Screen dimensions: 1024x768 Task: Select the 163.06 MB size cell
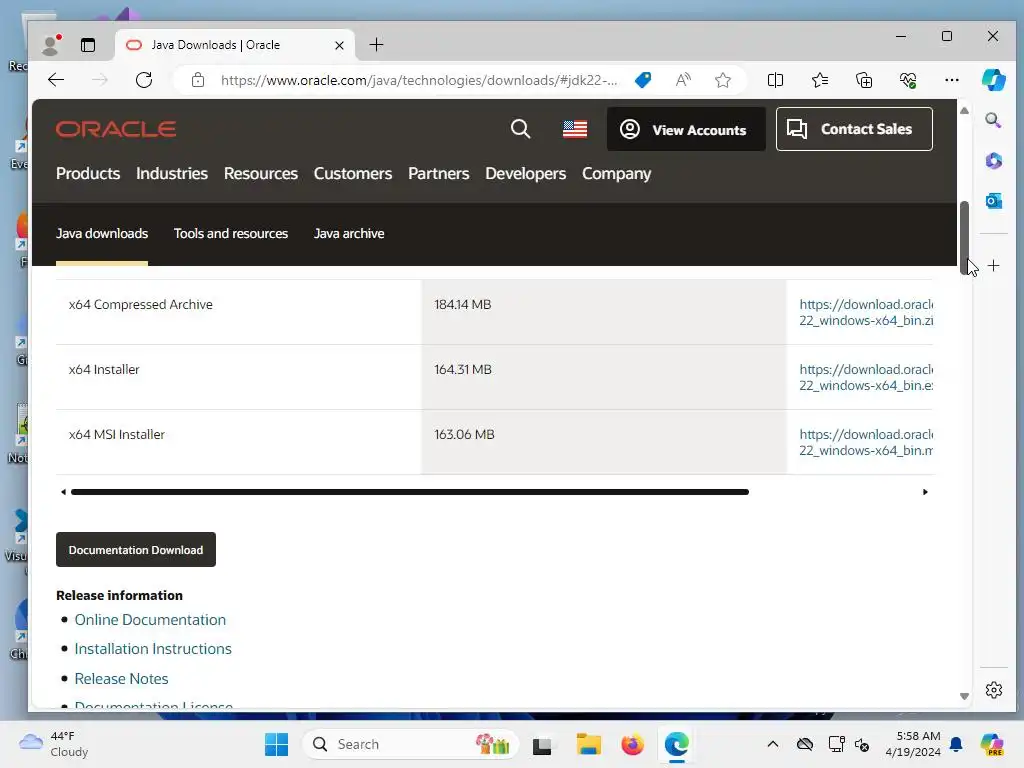pos(604,442)
